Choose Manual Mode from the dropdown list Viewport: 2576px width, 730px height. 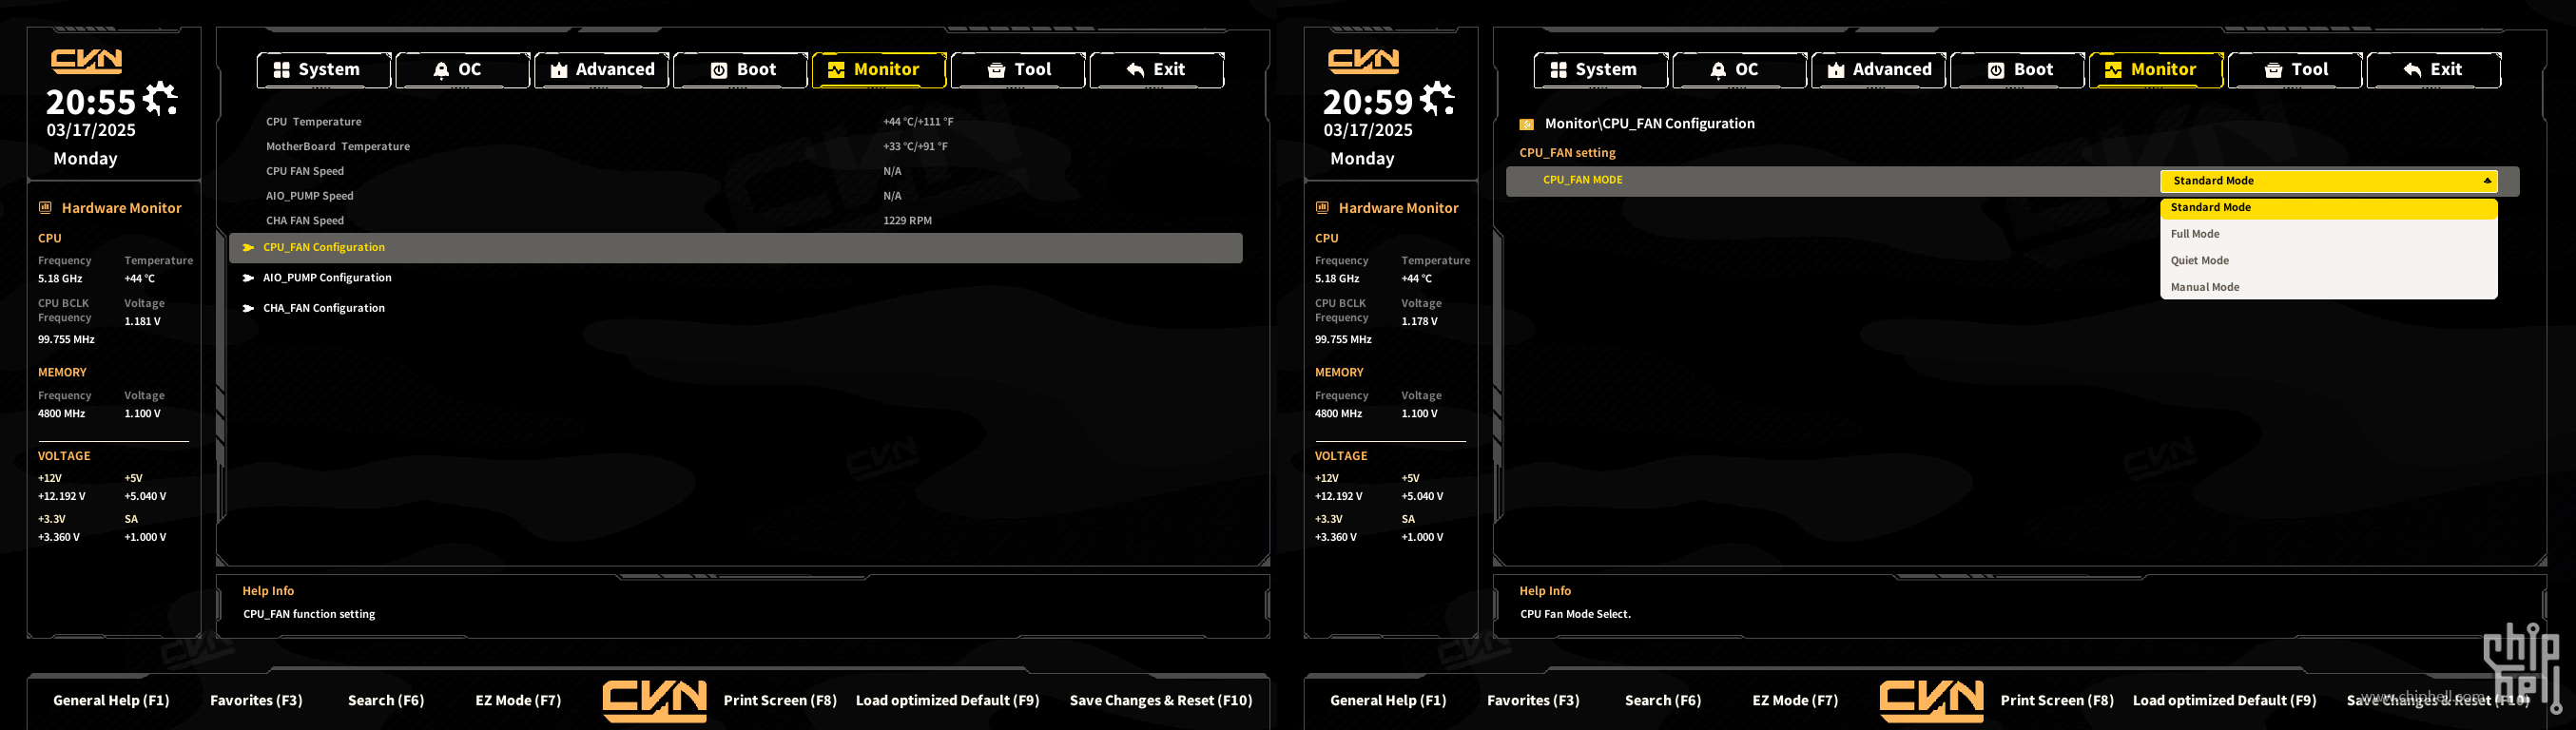coord(2329,288)
